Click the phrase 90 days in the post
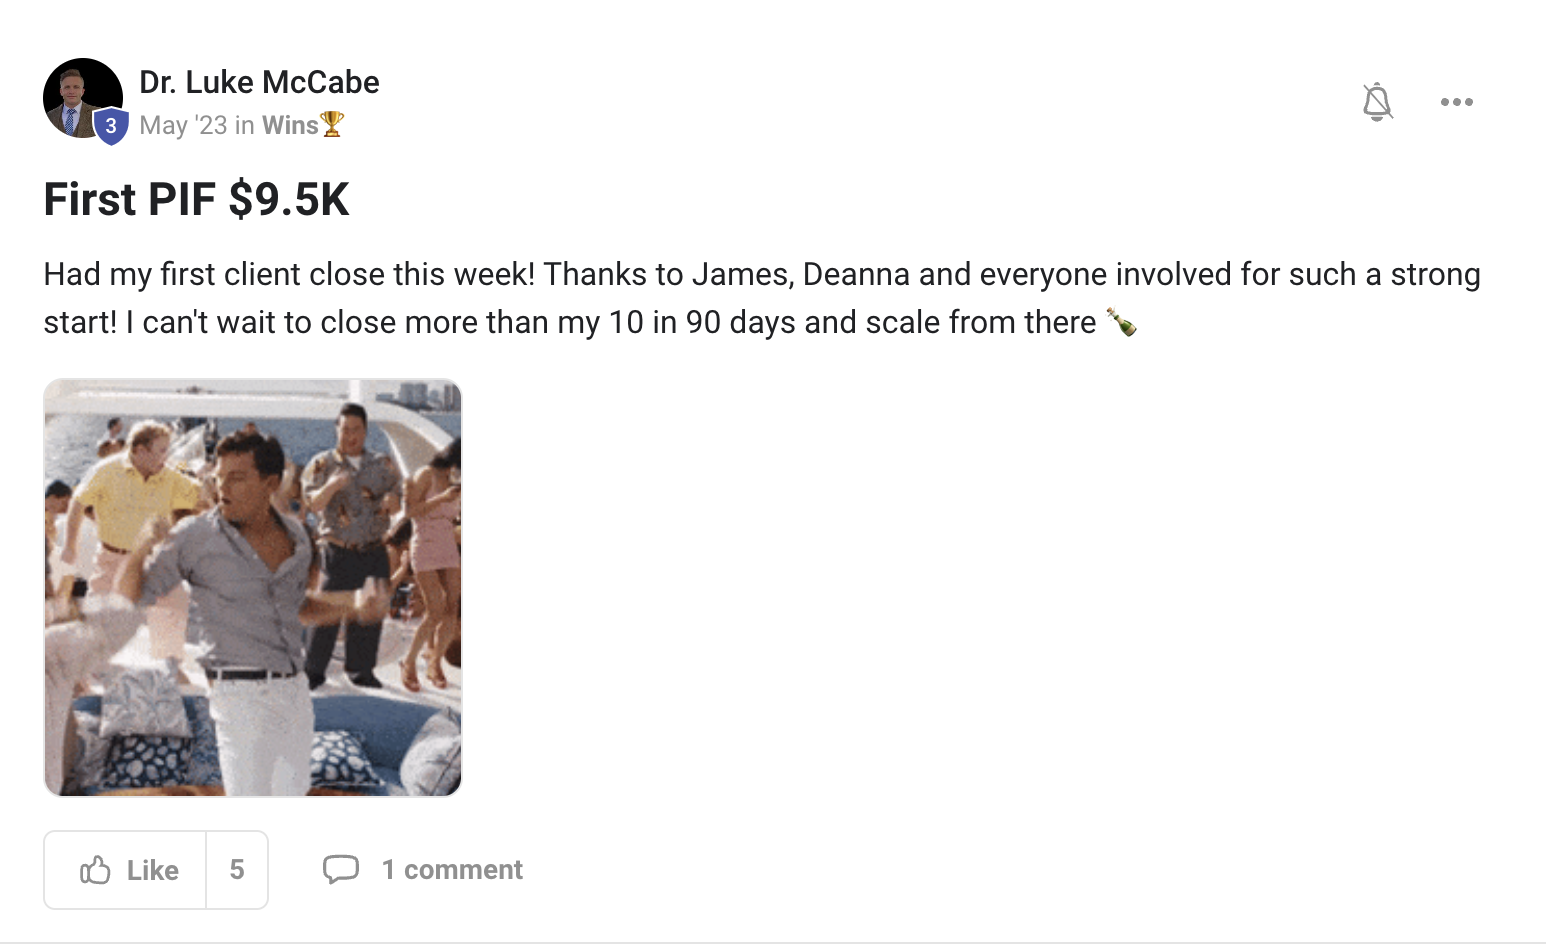 (740, 322)
